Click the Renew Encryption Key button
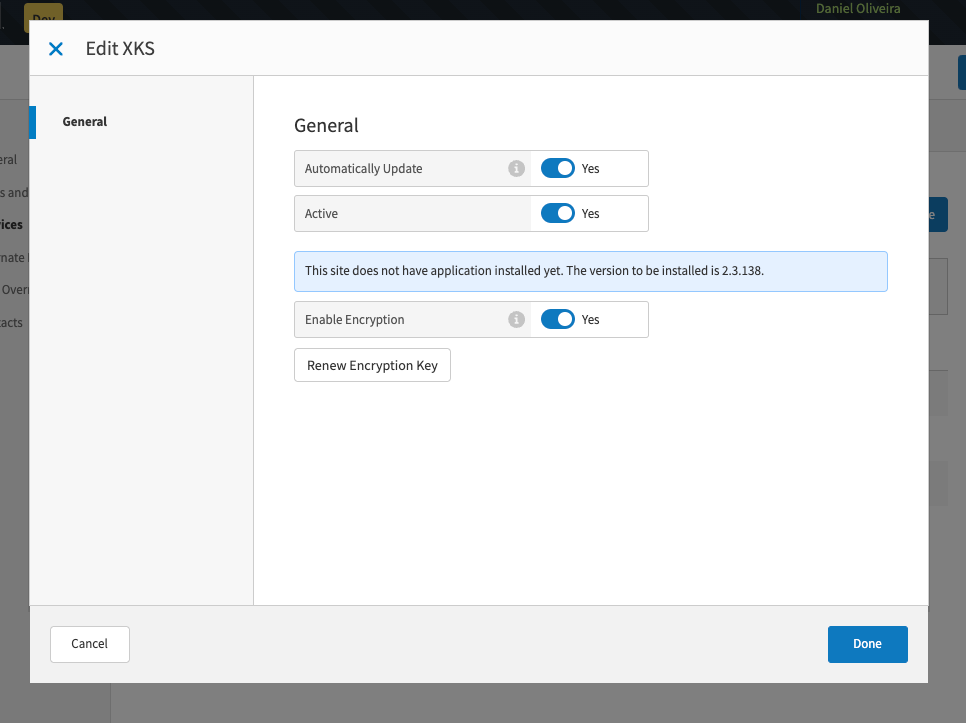Viewport: 966px width, 723px height. (372, 365)
